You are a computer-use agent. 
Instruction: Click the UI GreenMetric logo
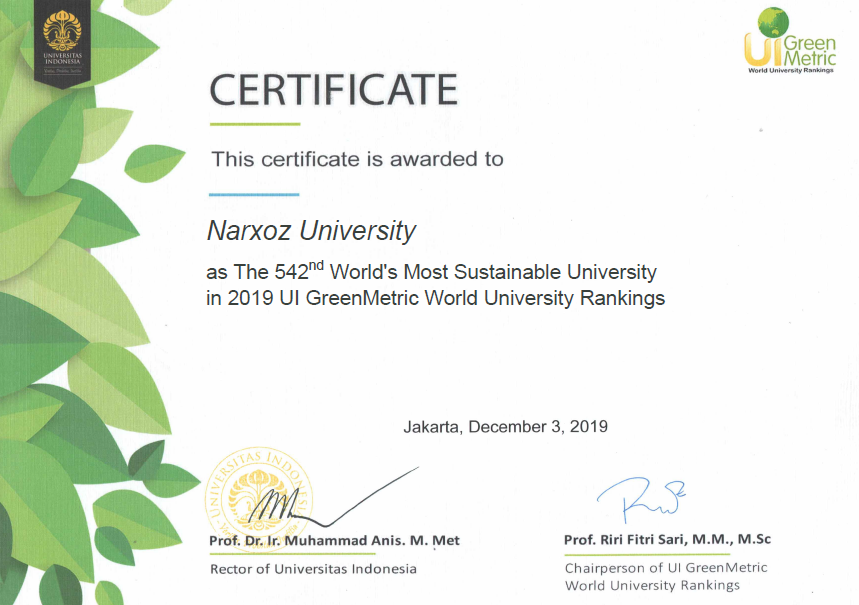(x=790, y=41)
